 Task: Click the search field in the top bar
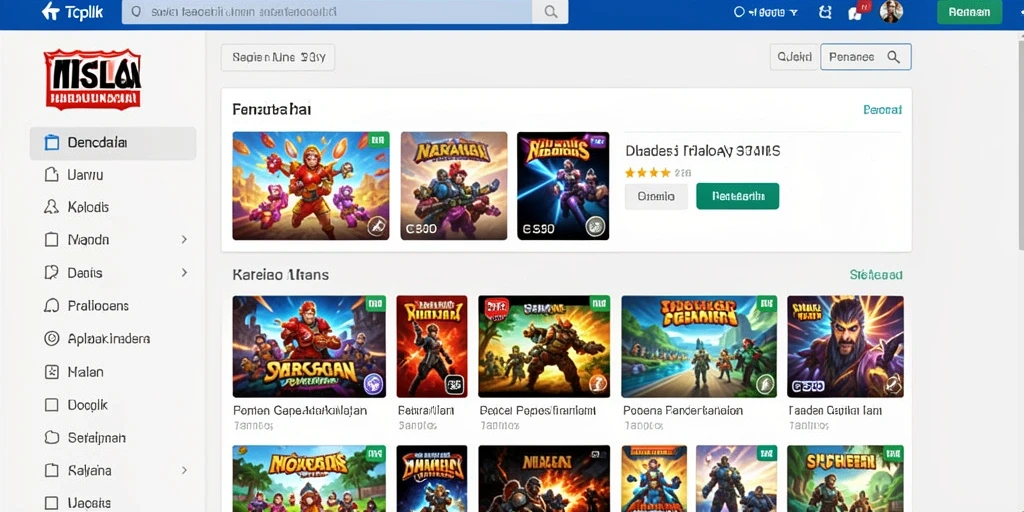(327, 12)
